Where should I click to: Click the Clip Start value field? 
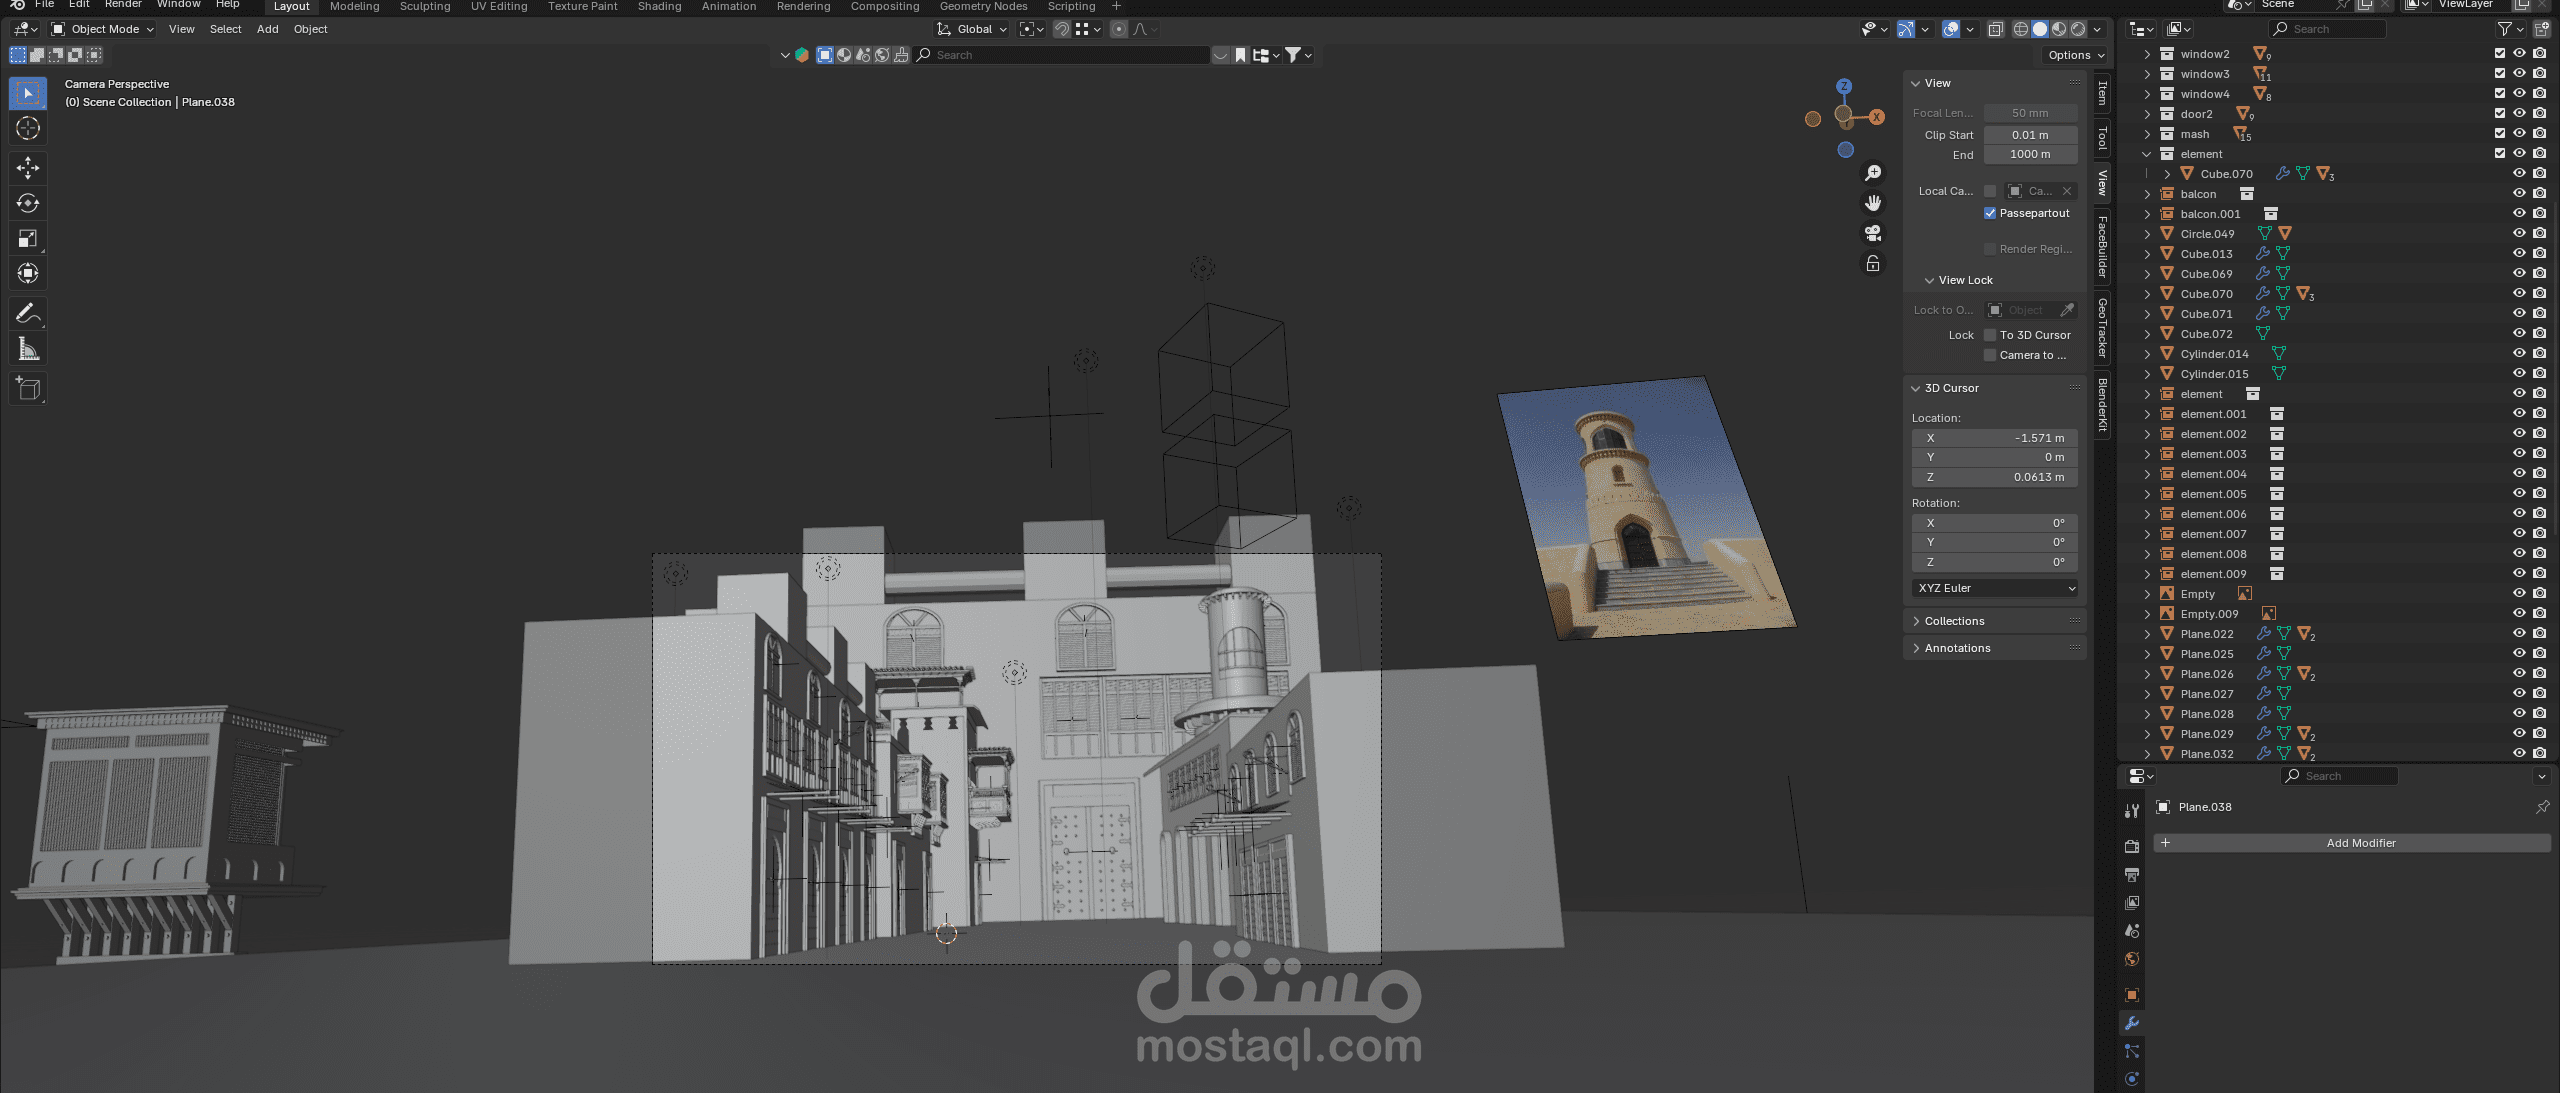[2030, 135]
